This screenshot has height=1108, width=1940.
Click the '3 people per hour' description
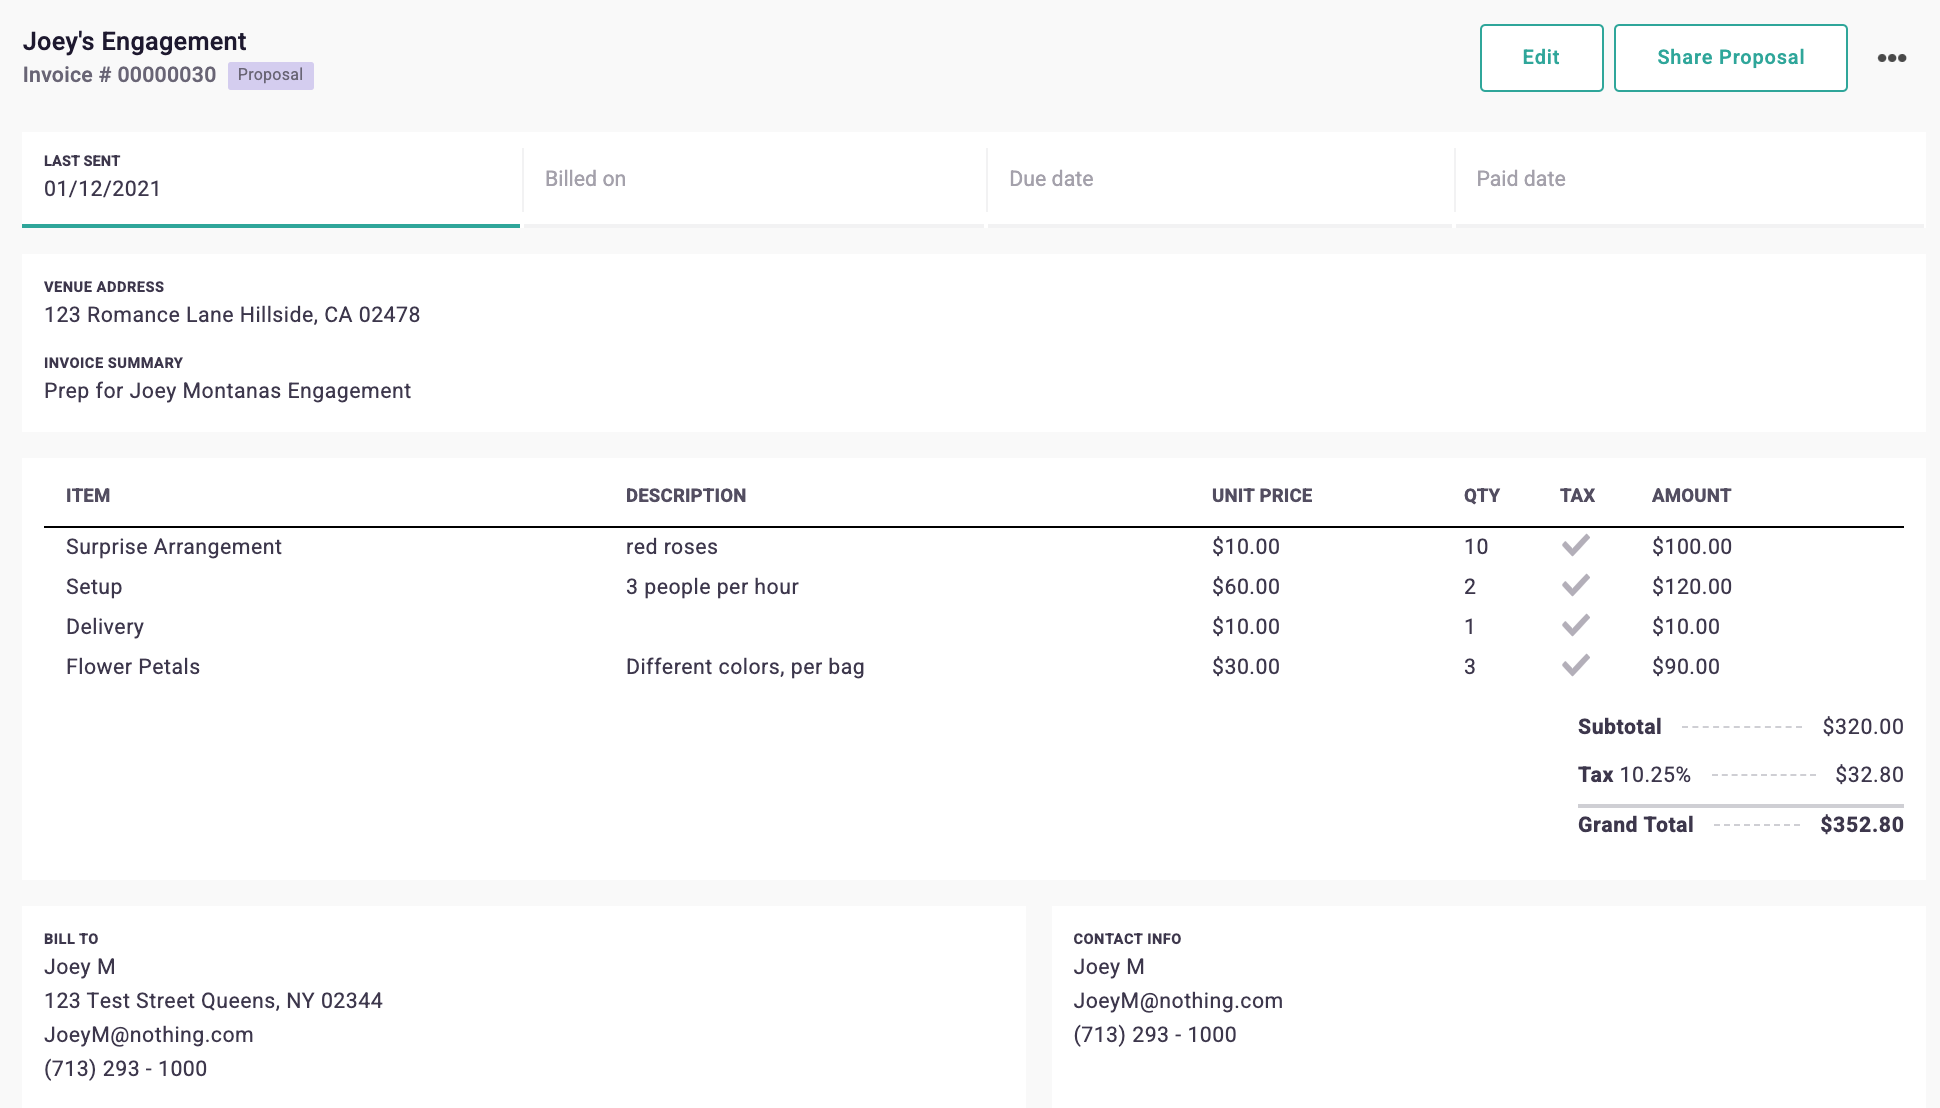[x=712, y=587]
